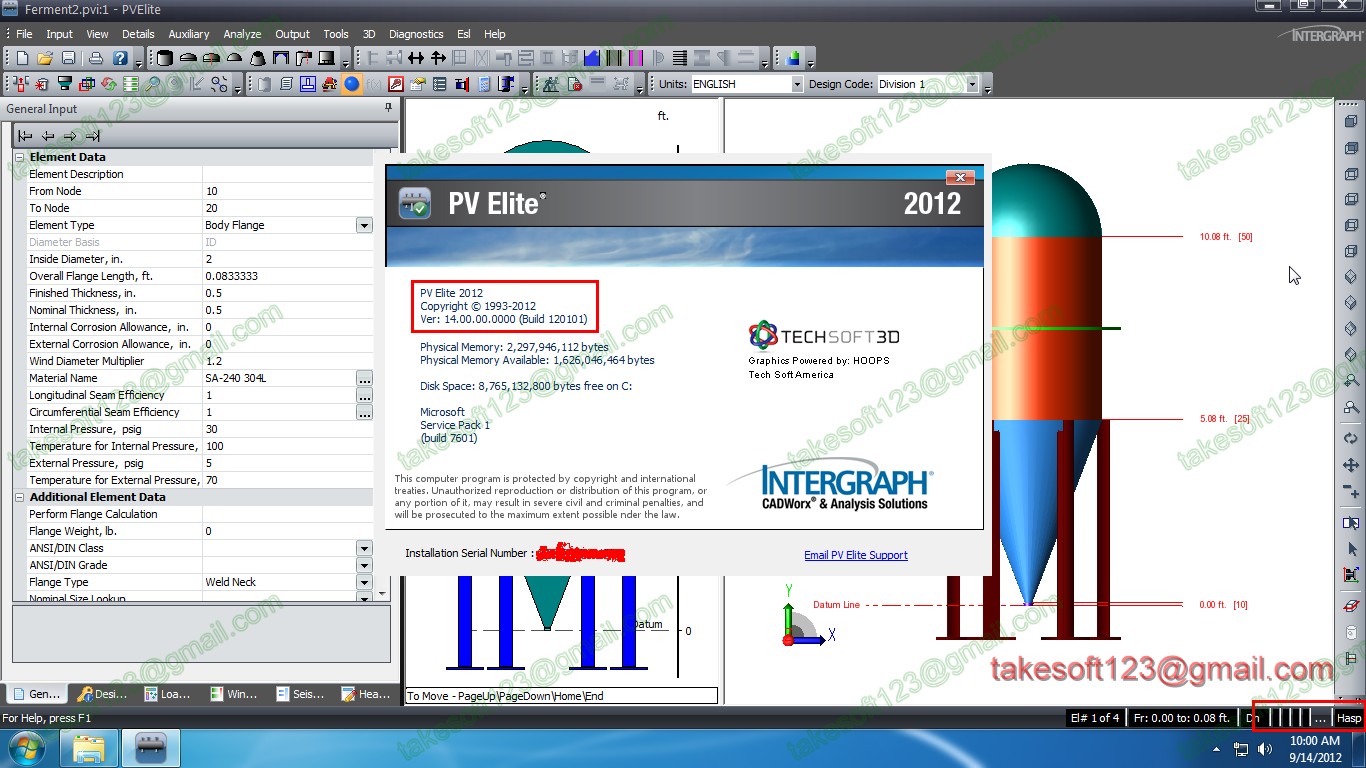Open Help via the question mark icon
Viewport: 1366px width, 768px height.
pyautogui.click(x=120, y=58)
